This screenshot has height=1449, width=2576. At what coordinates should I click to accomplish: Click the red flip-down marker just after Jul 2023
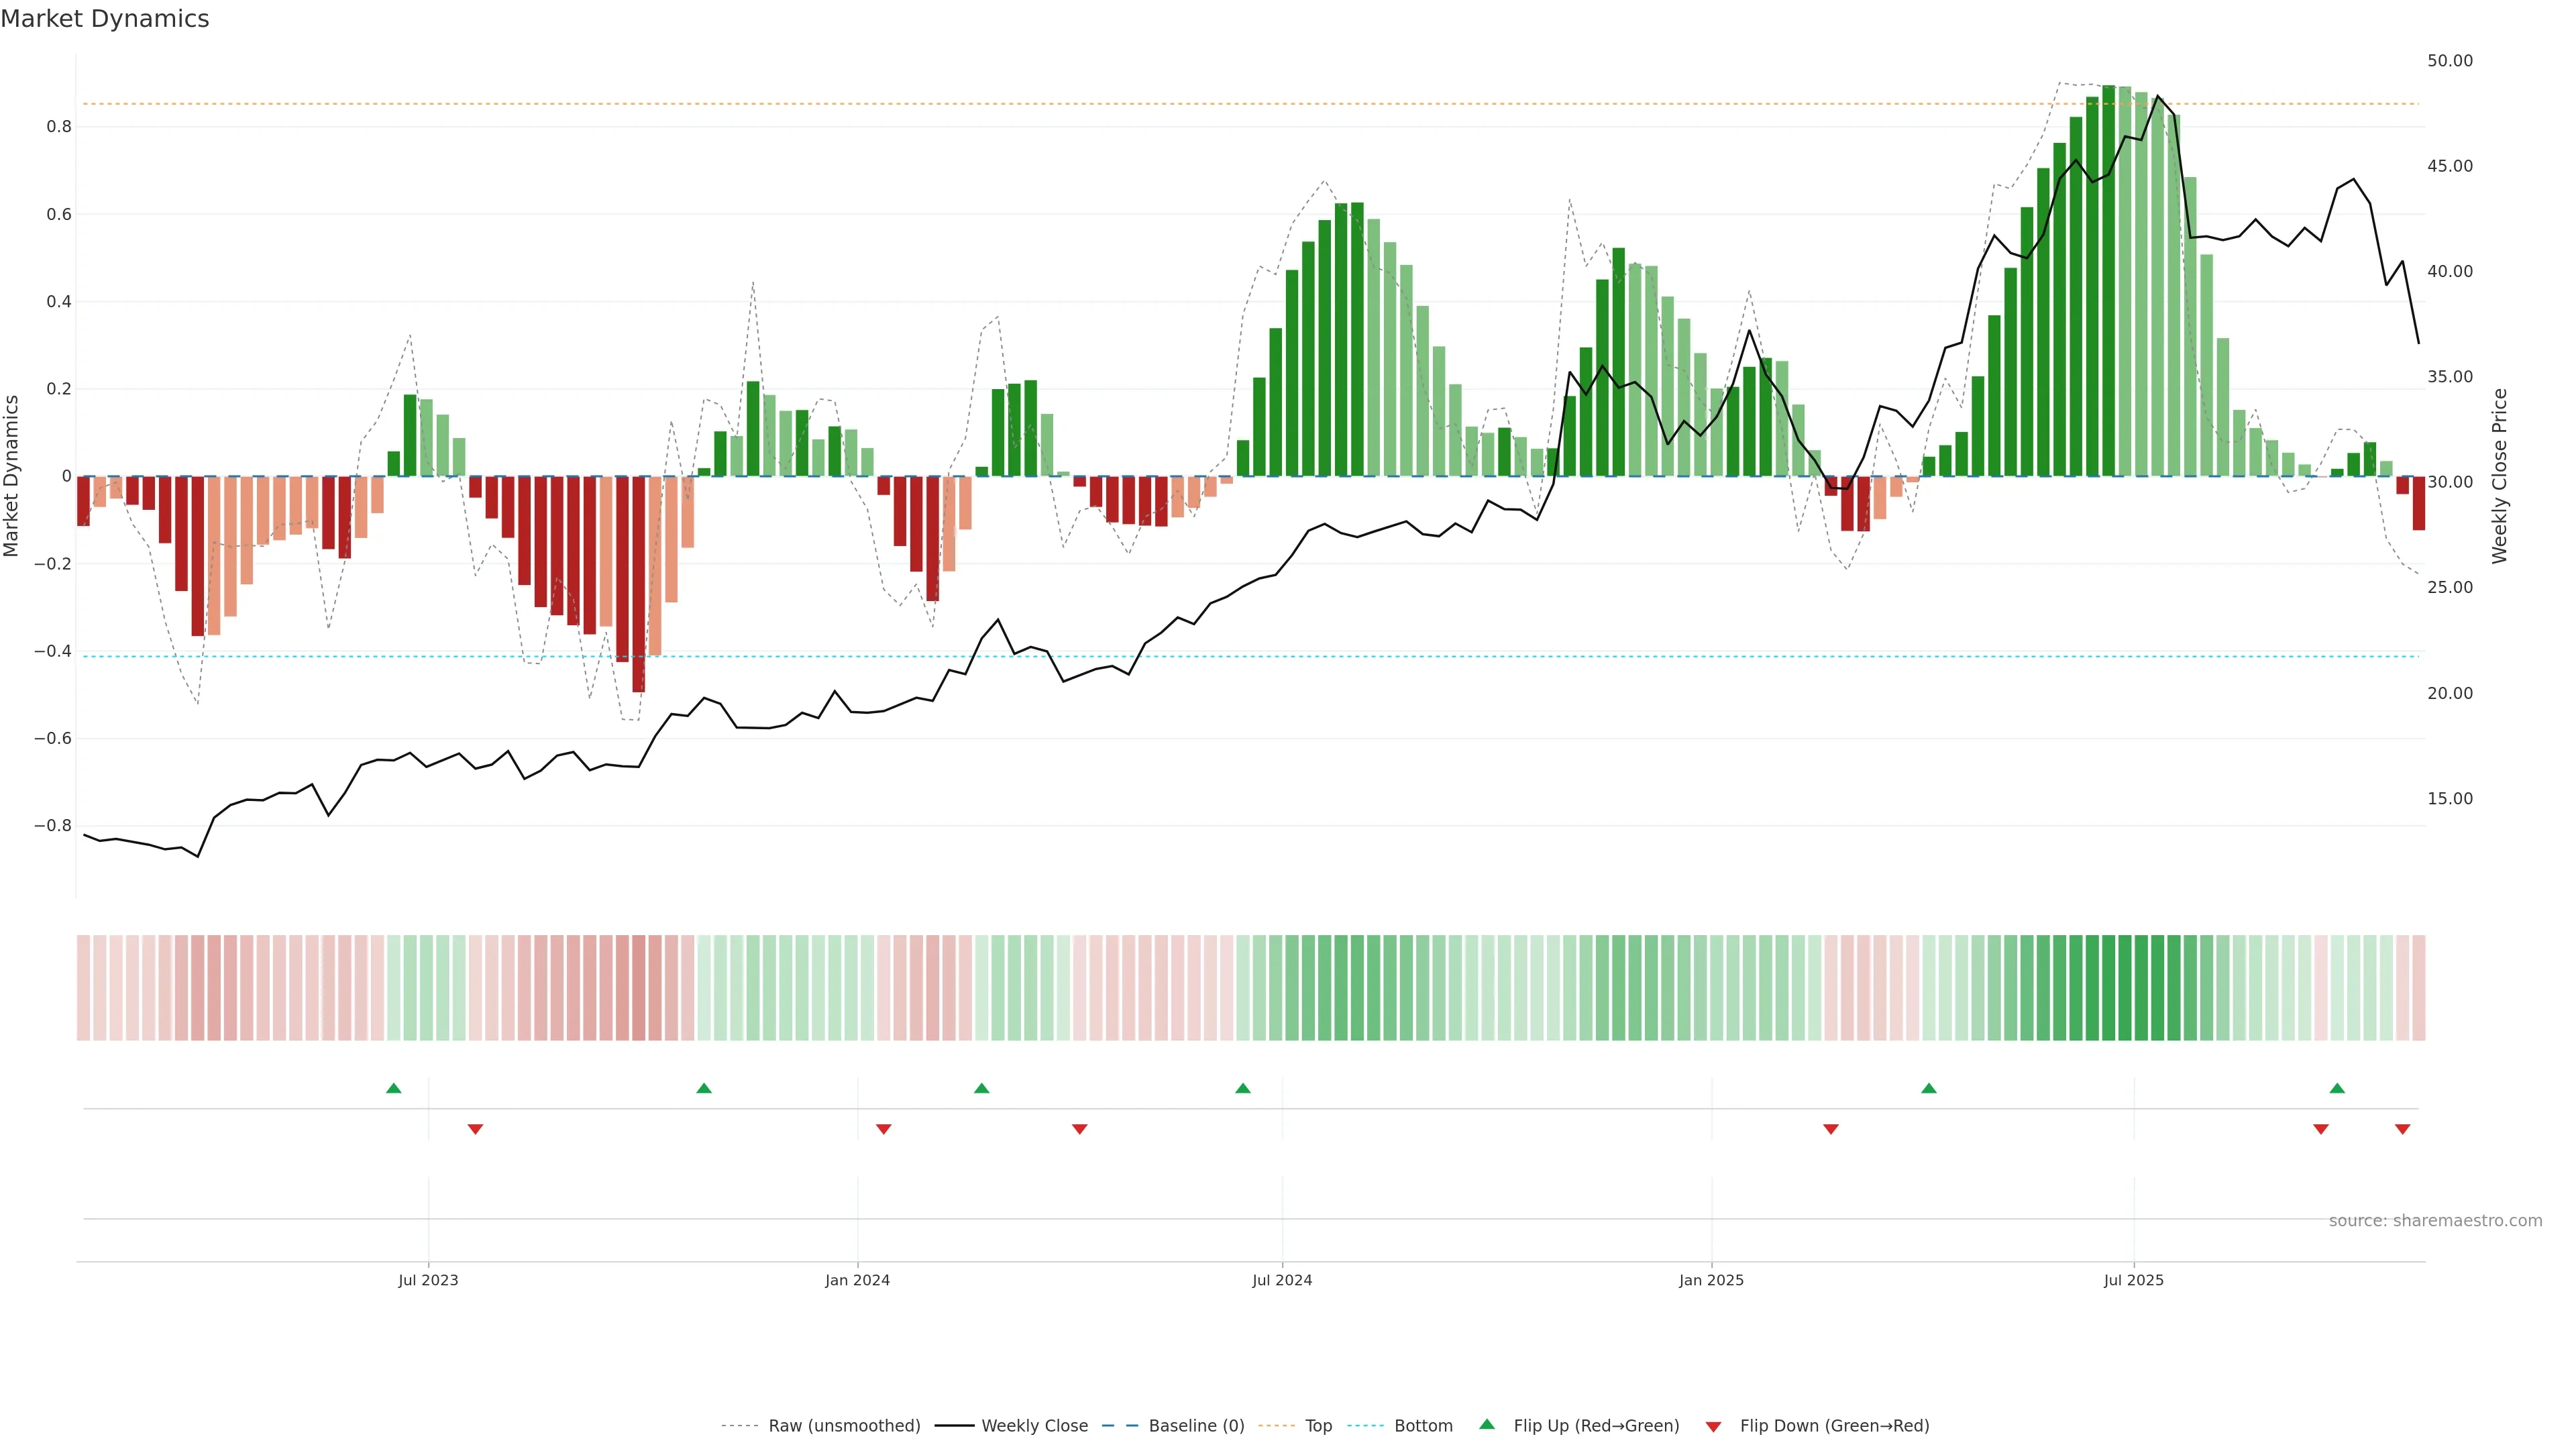[475, 1129]
